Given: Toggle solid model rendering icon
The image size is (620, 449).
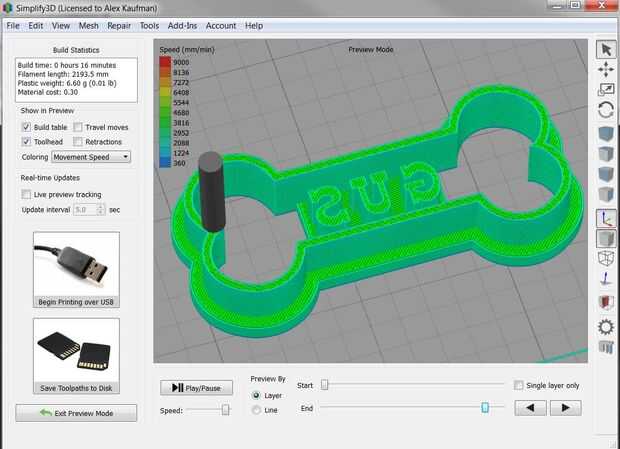Looking at the screenshot, I should (x=606, y=238).
